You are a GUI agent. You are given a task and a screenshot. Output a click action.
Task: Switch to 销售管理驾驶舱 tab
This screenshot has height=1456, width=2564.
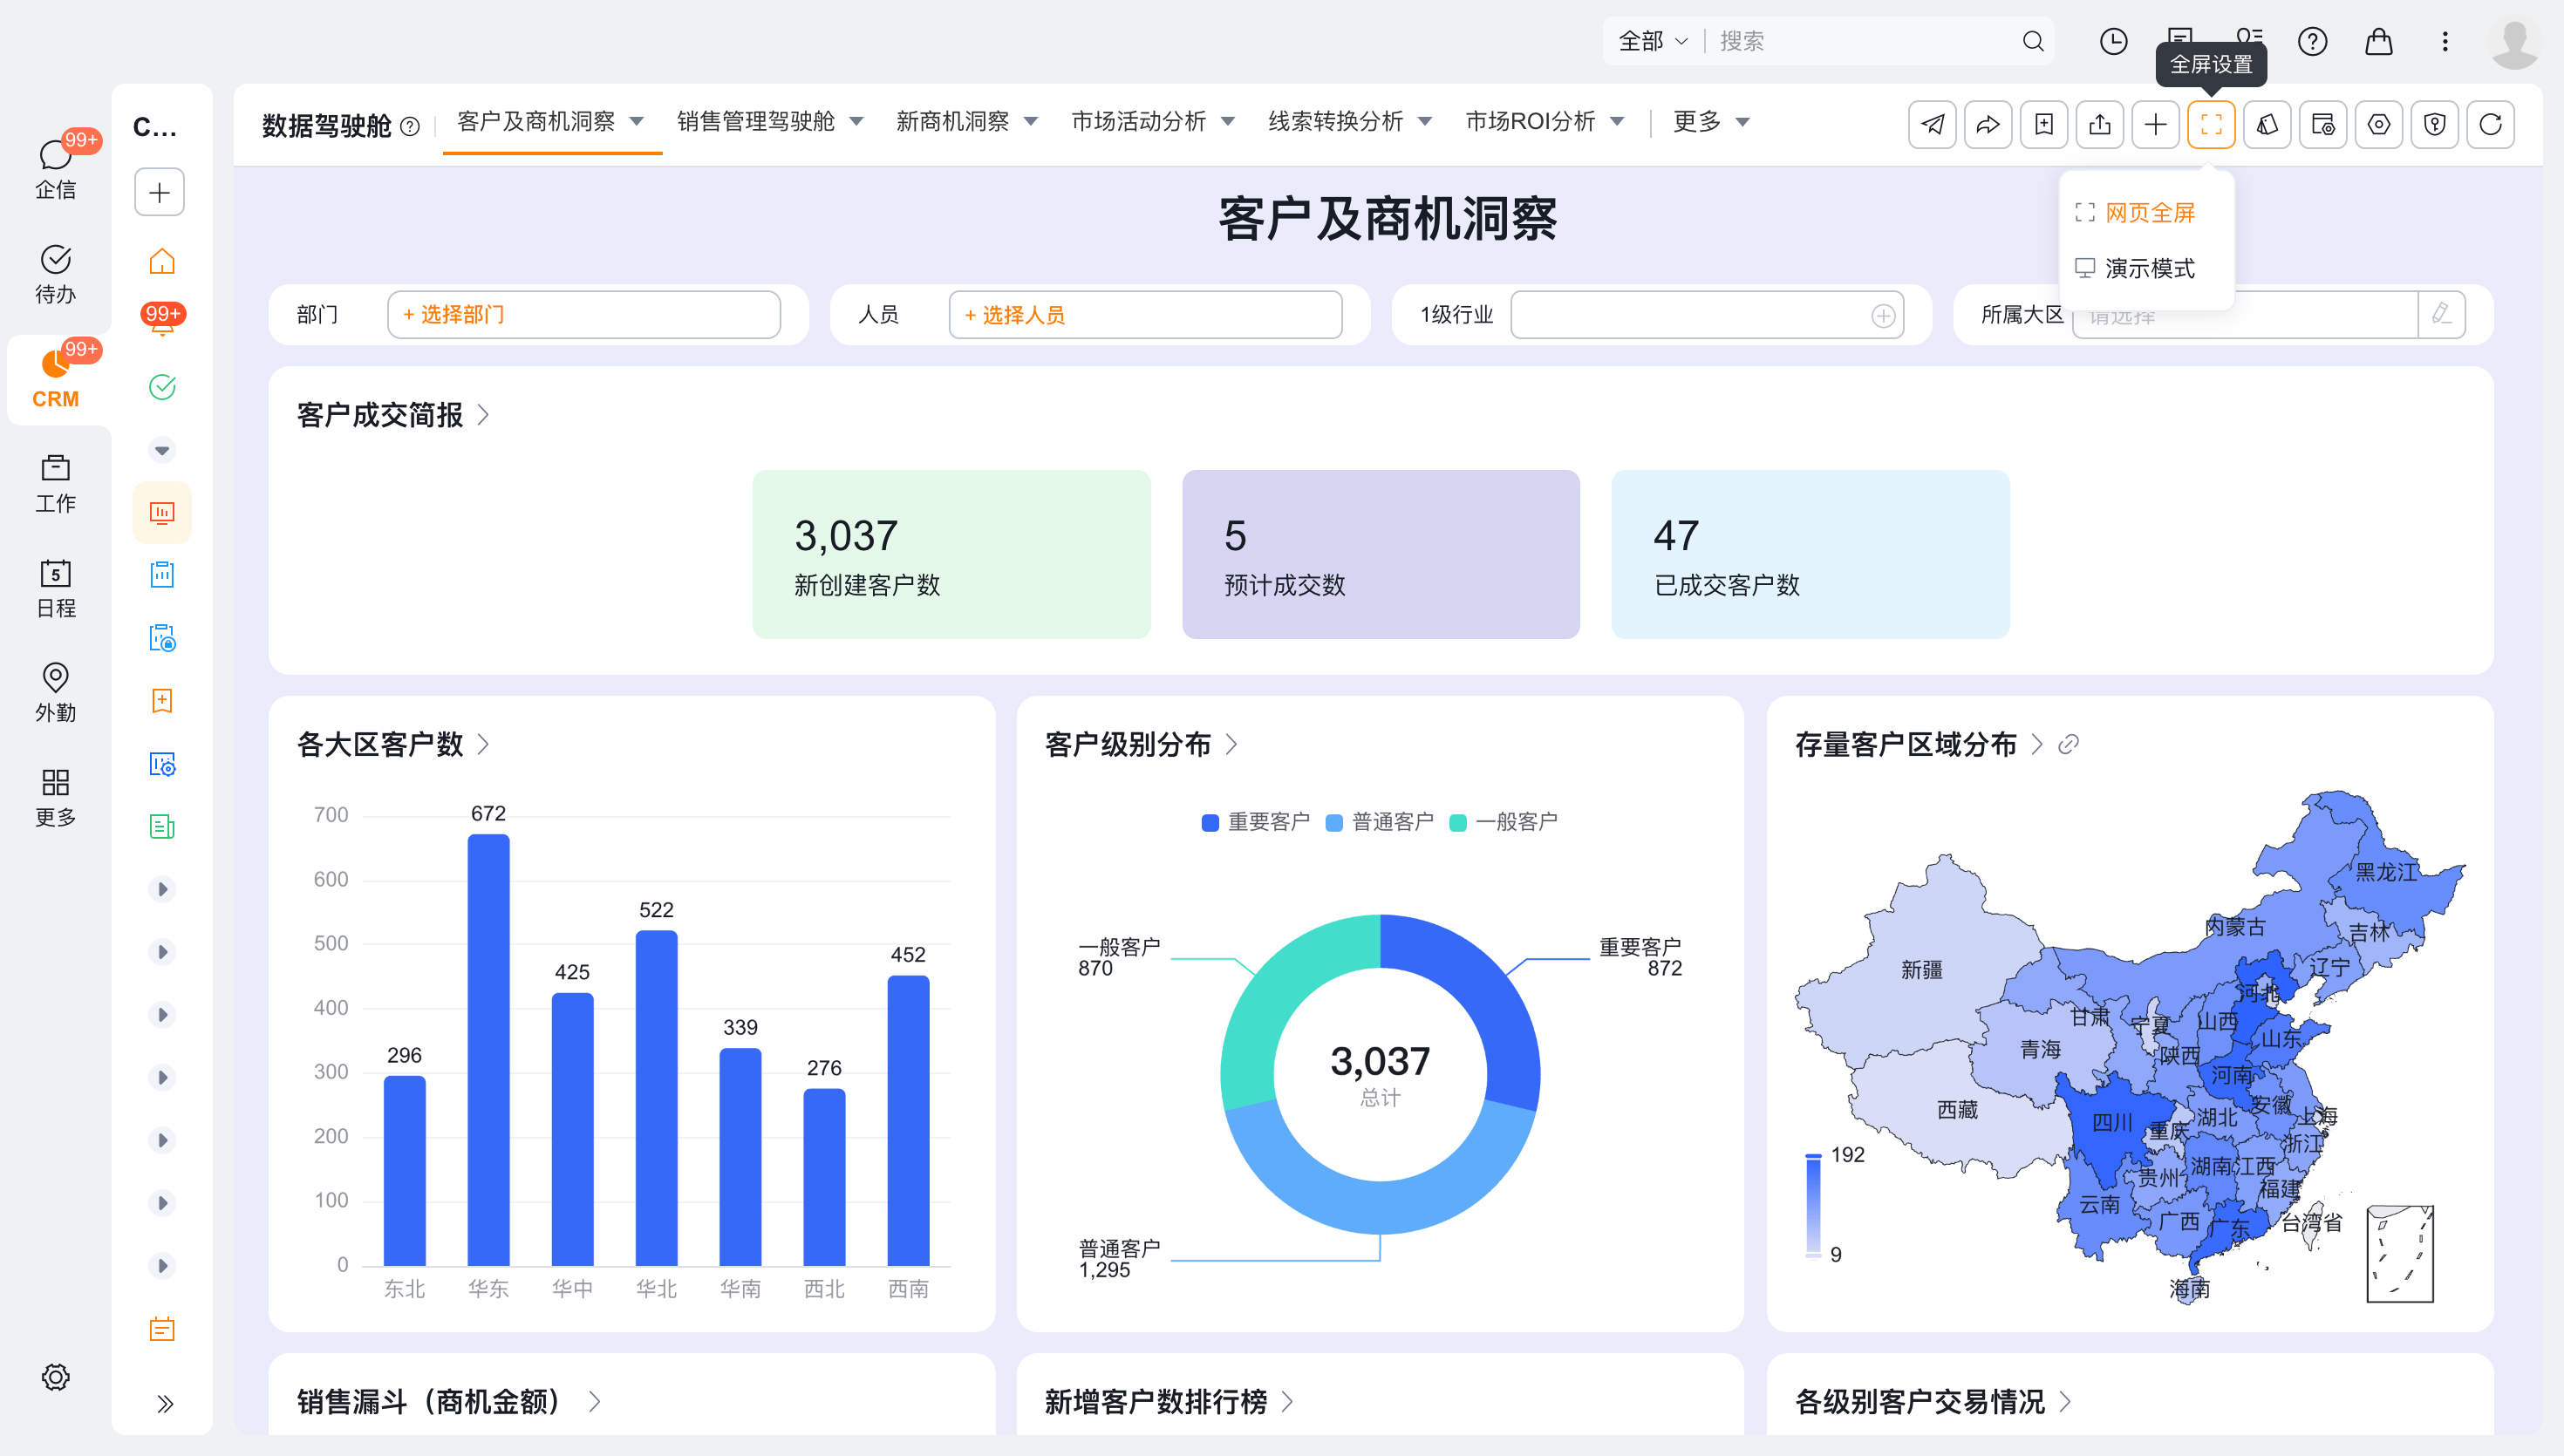pos(770,122)
